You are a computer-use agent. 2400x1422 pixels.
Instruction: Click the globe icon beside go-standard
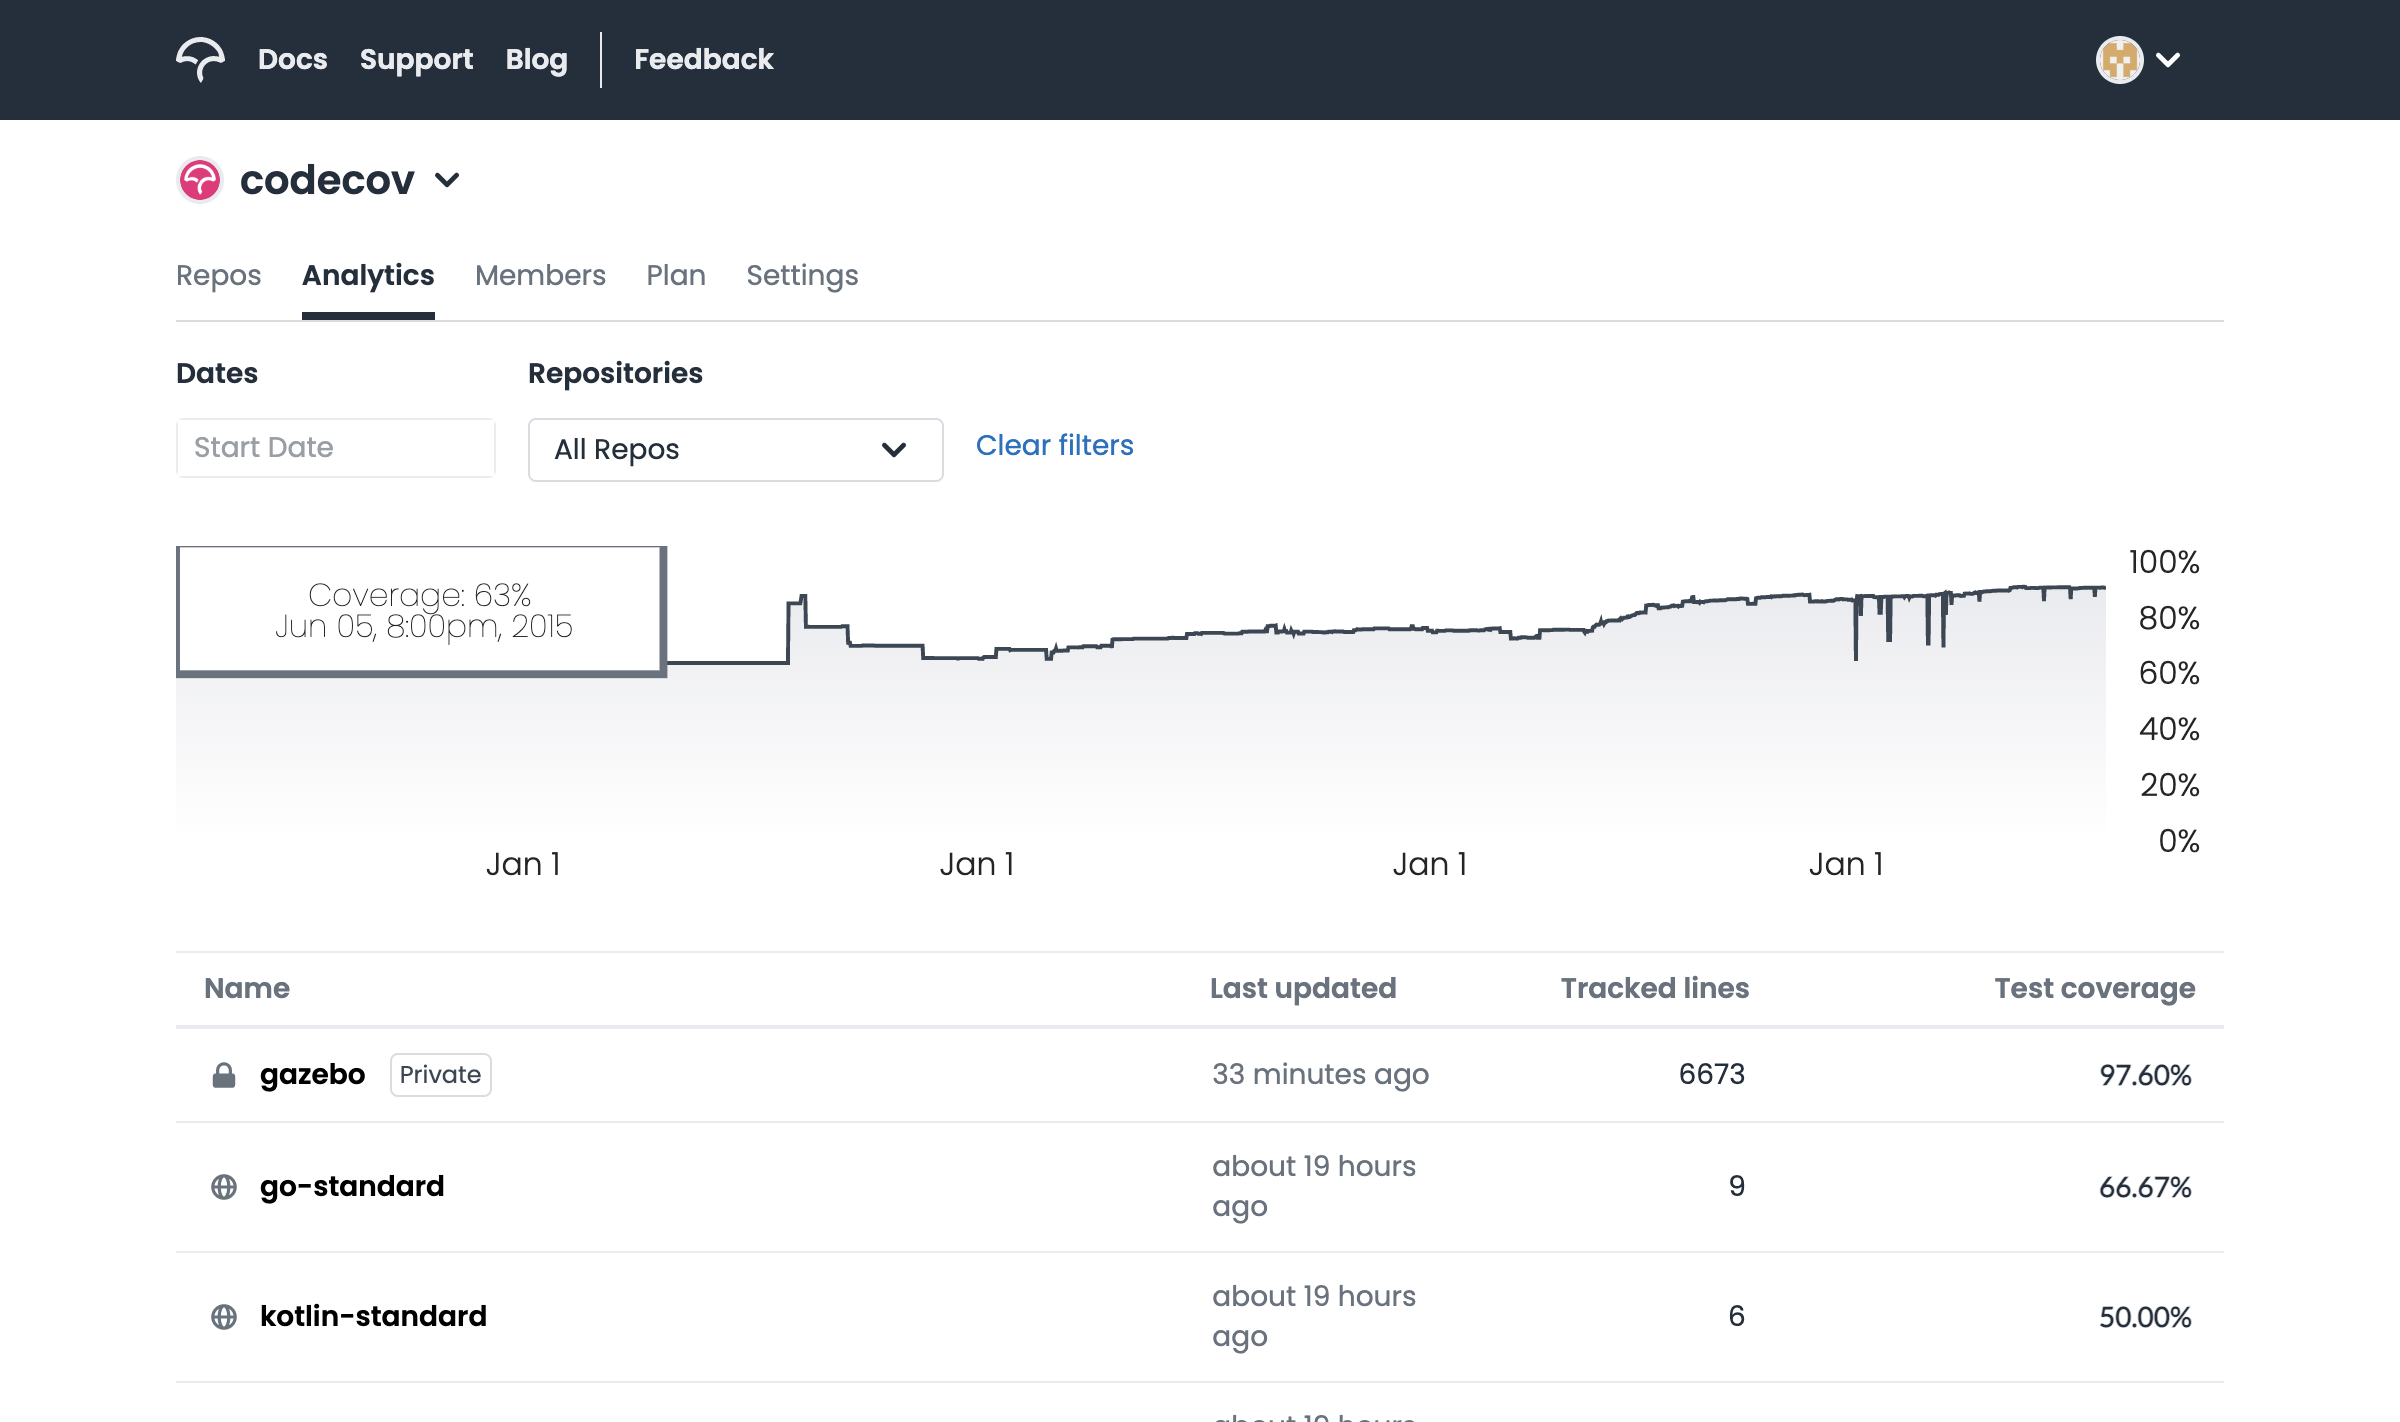[x=224, y=1187]
